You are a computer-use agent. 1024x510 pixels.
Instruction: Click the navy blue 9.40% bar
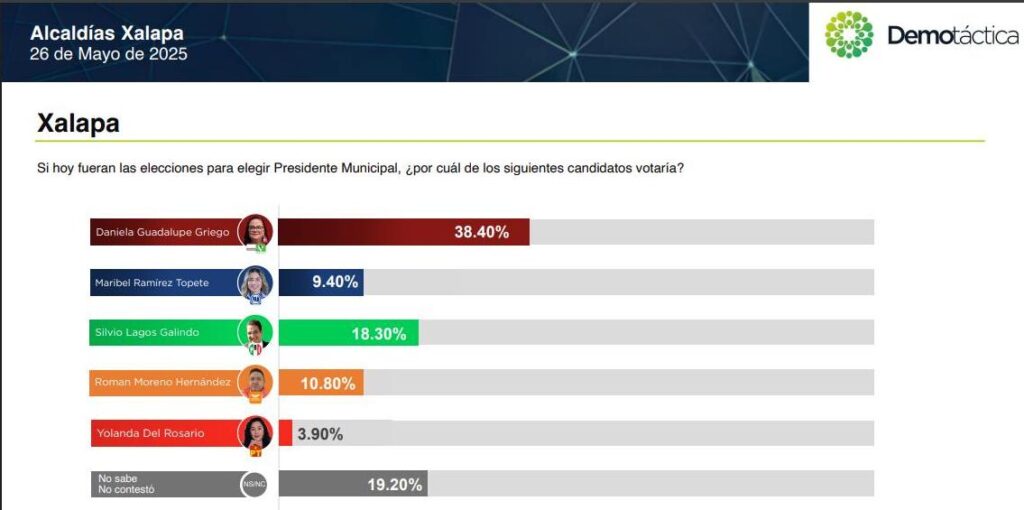click(320, 282)
